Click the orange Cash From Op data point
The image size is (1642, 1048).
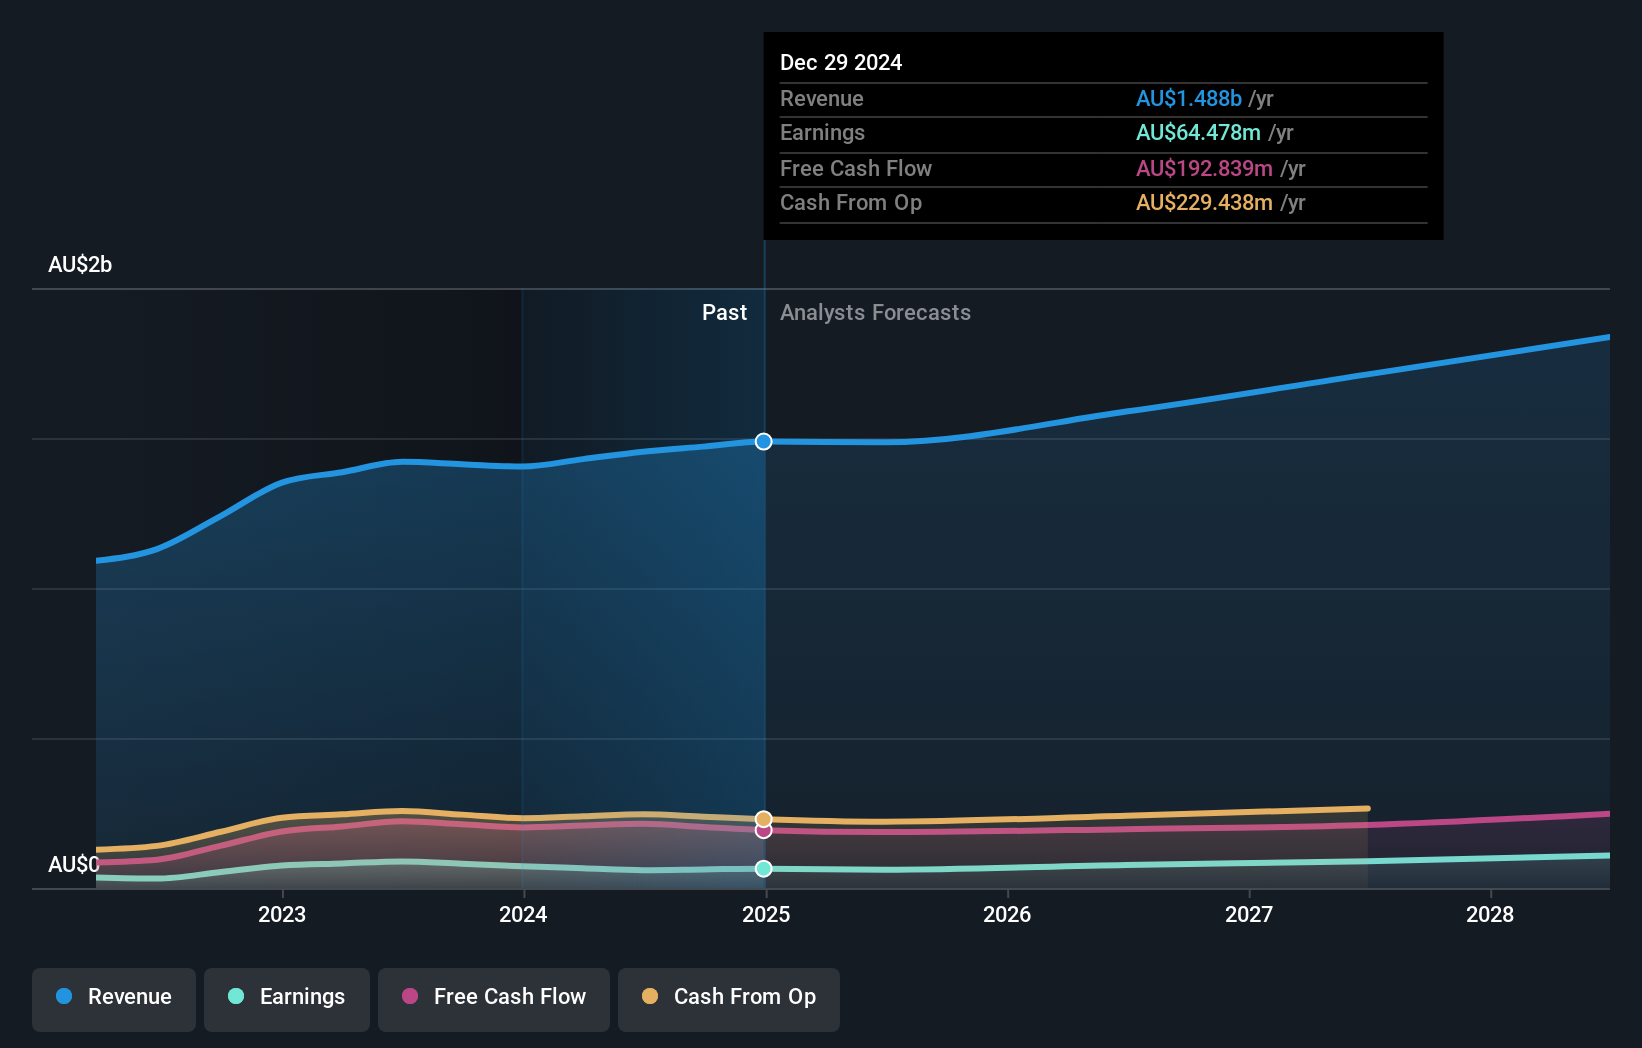pyautogui.click(x=764, y=819)
